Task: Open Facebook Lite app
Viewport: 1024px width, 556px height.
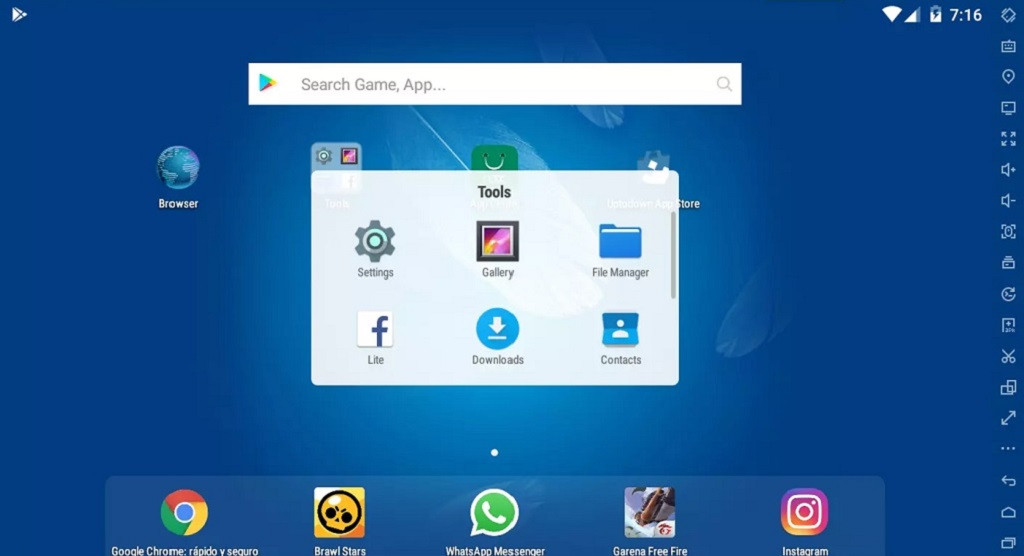Action: pos(375,330)
